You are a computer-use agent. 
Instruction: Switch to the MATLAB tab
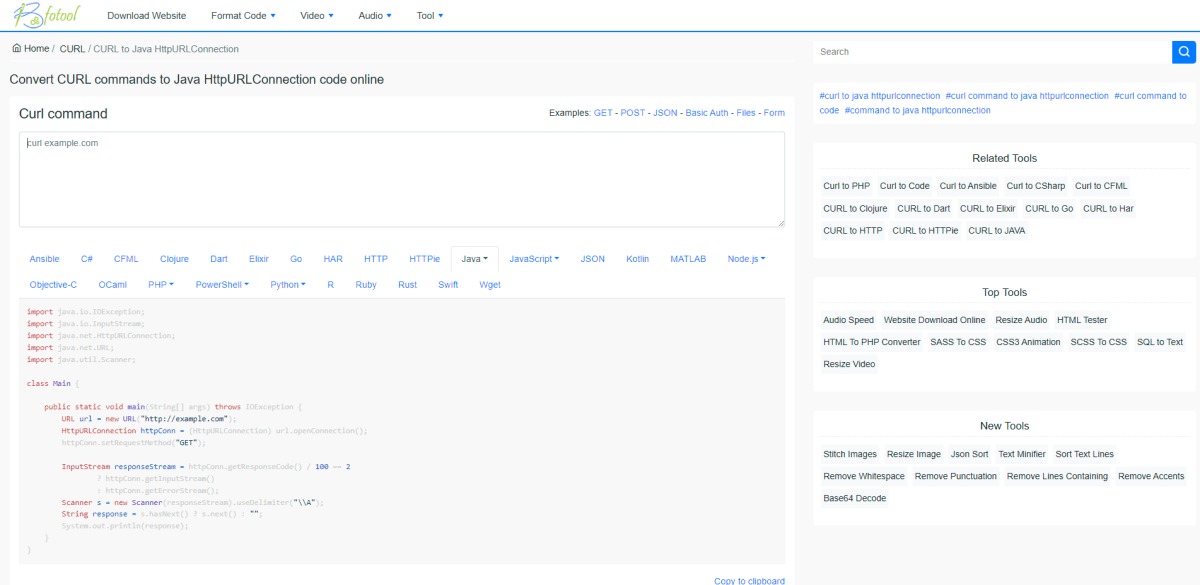point(688,259)
